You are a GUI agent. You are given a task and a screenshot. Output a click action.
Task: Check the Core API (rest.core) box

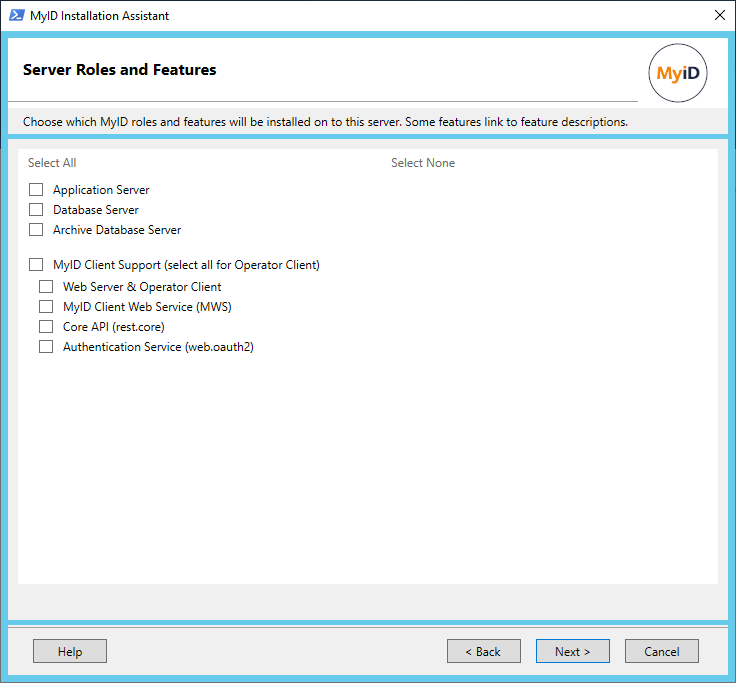[x=46, y=327]
